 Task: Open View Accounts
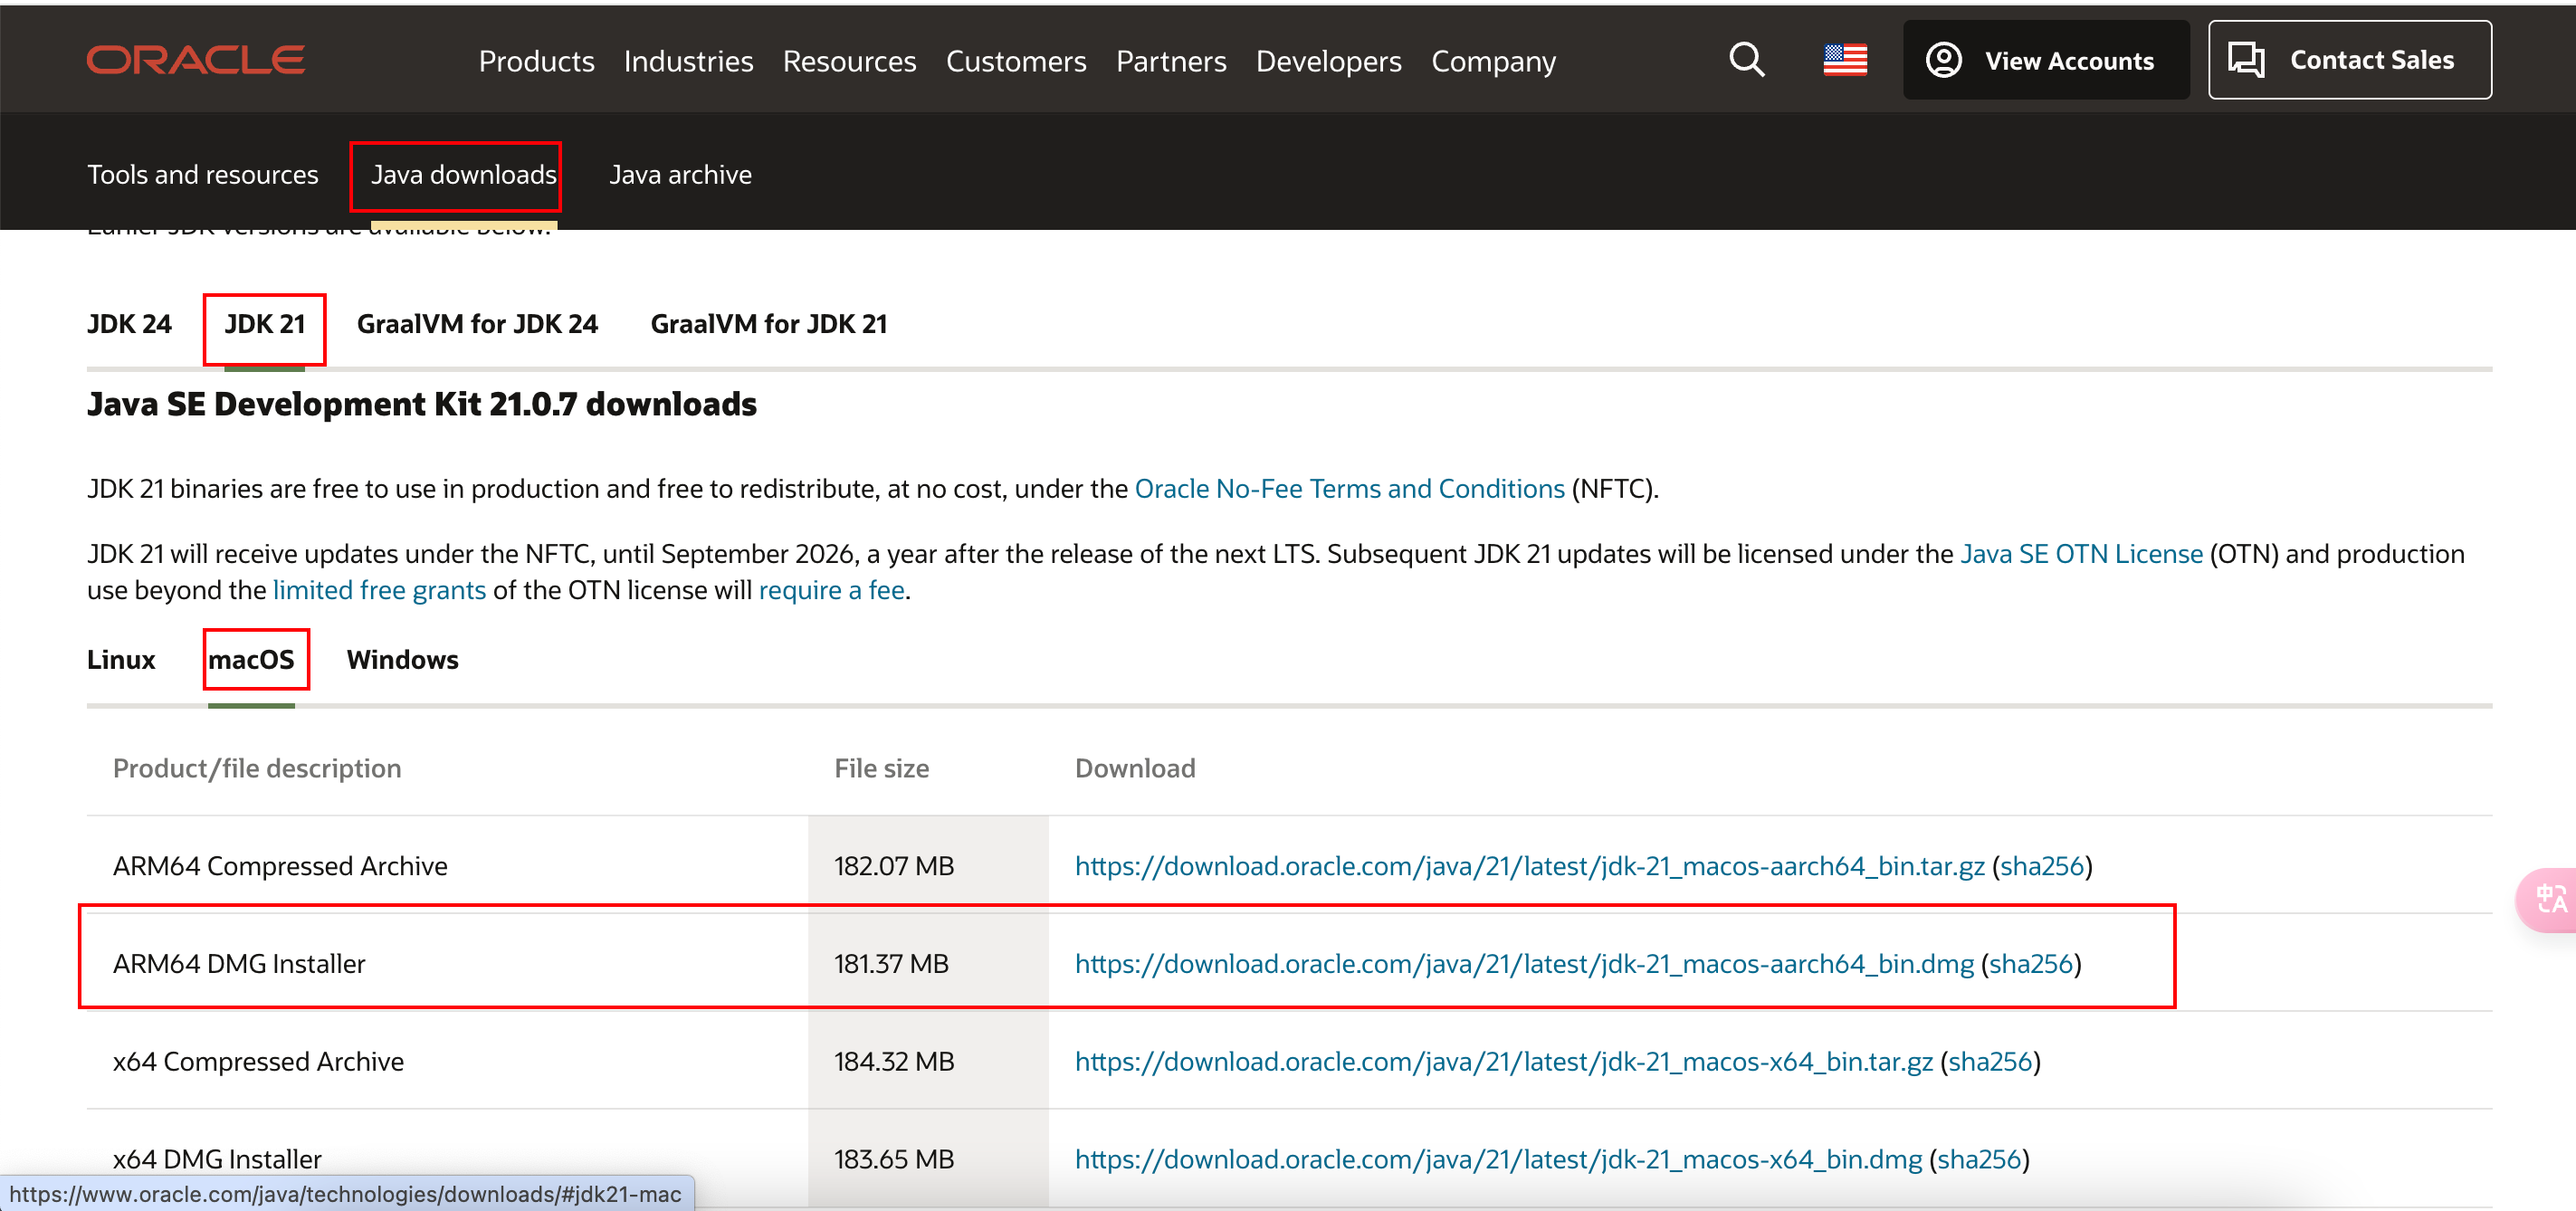(2045, 60)
